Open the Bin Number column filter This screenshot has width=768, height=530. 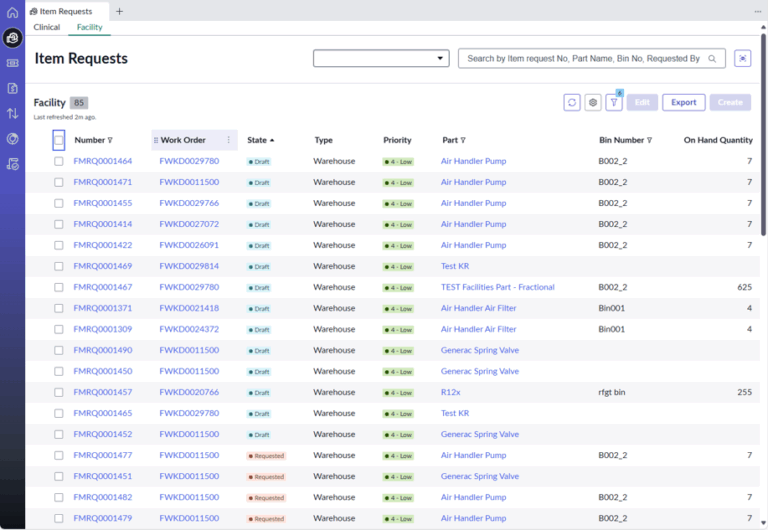[650, 140]
